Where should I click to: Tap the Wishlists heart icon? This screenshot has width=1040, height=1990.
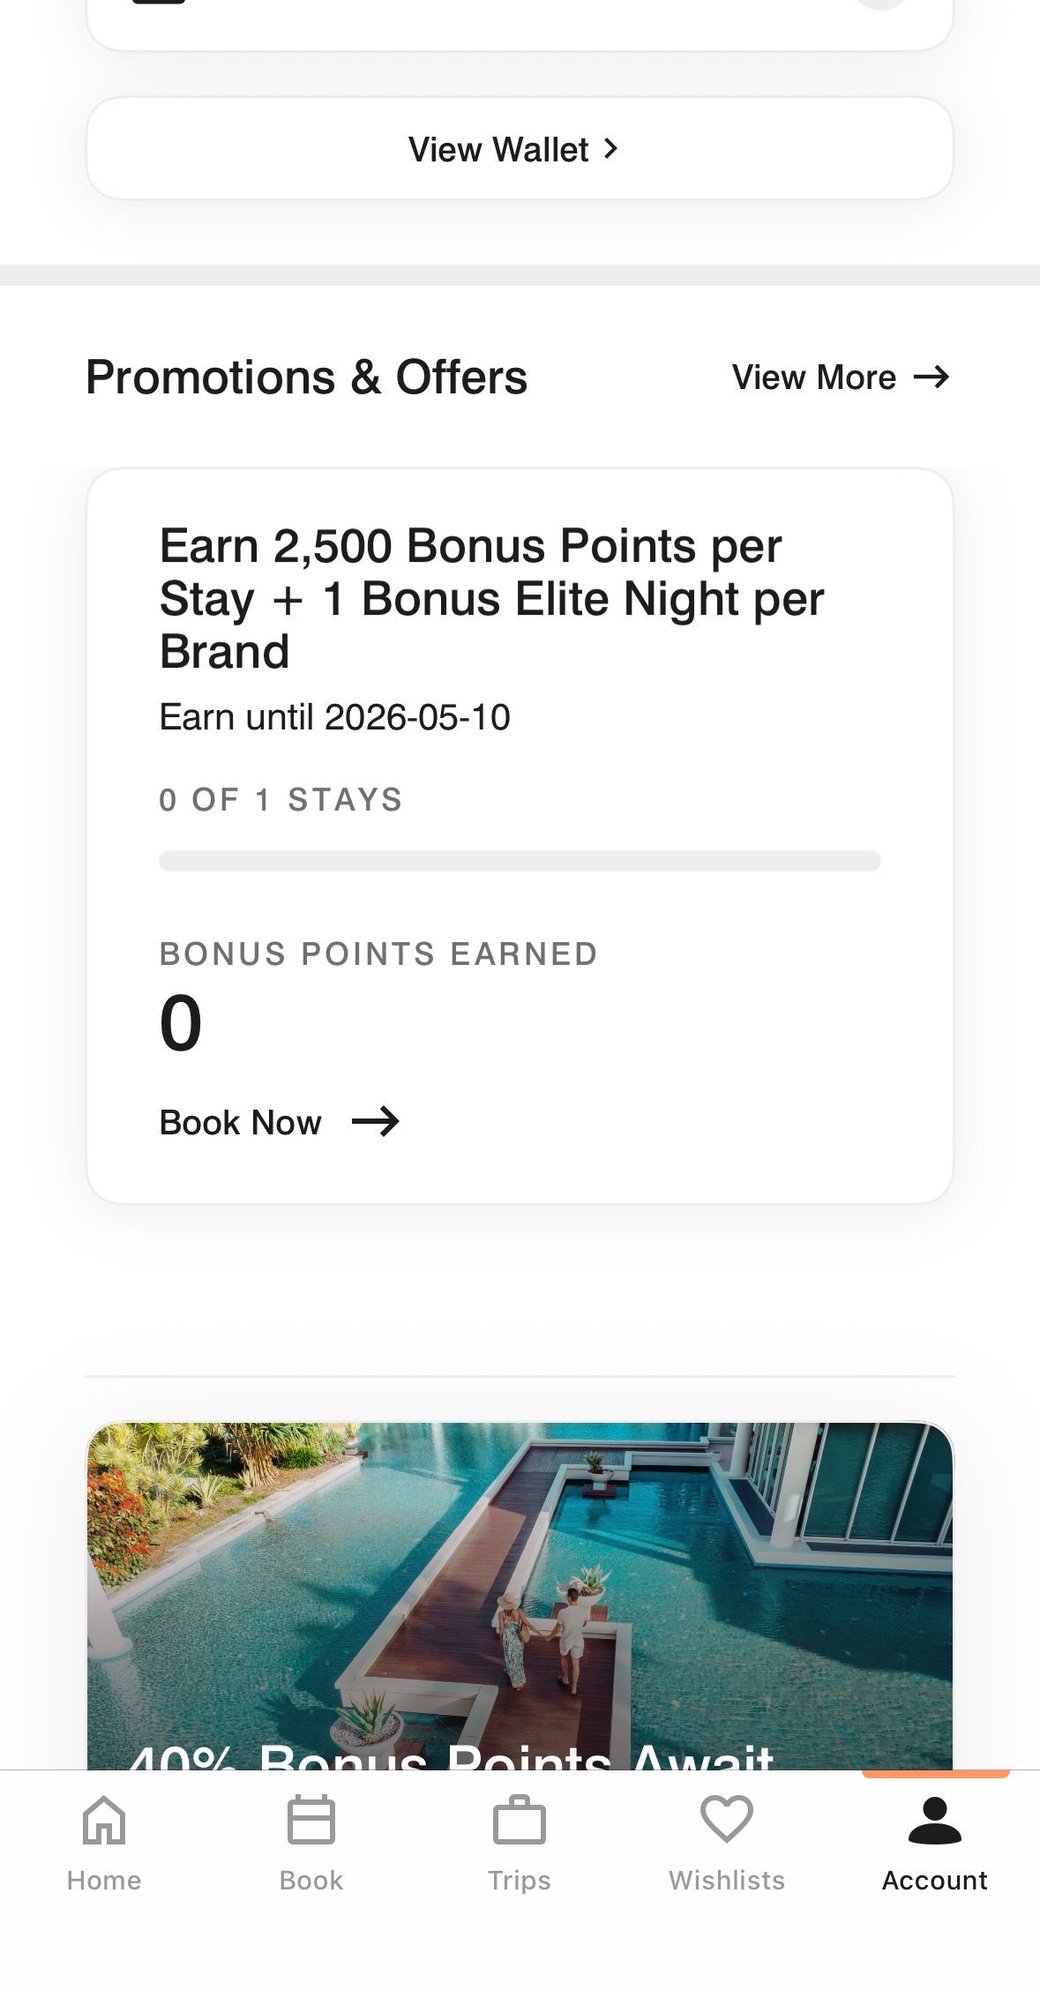727,1818
